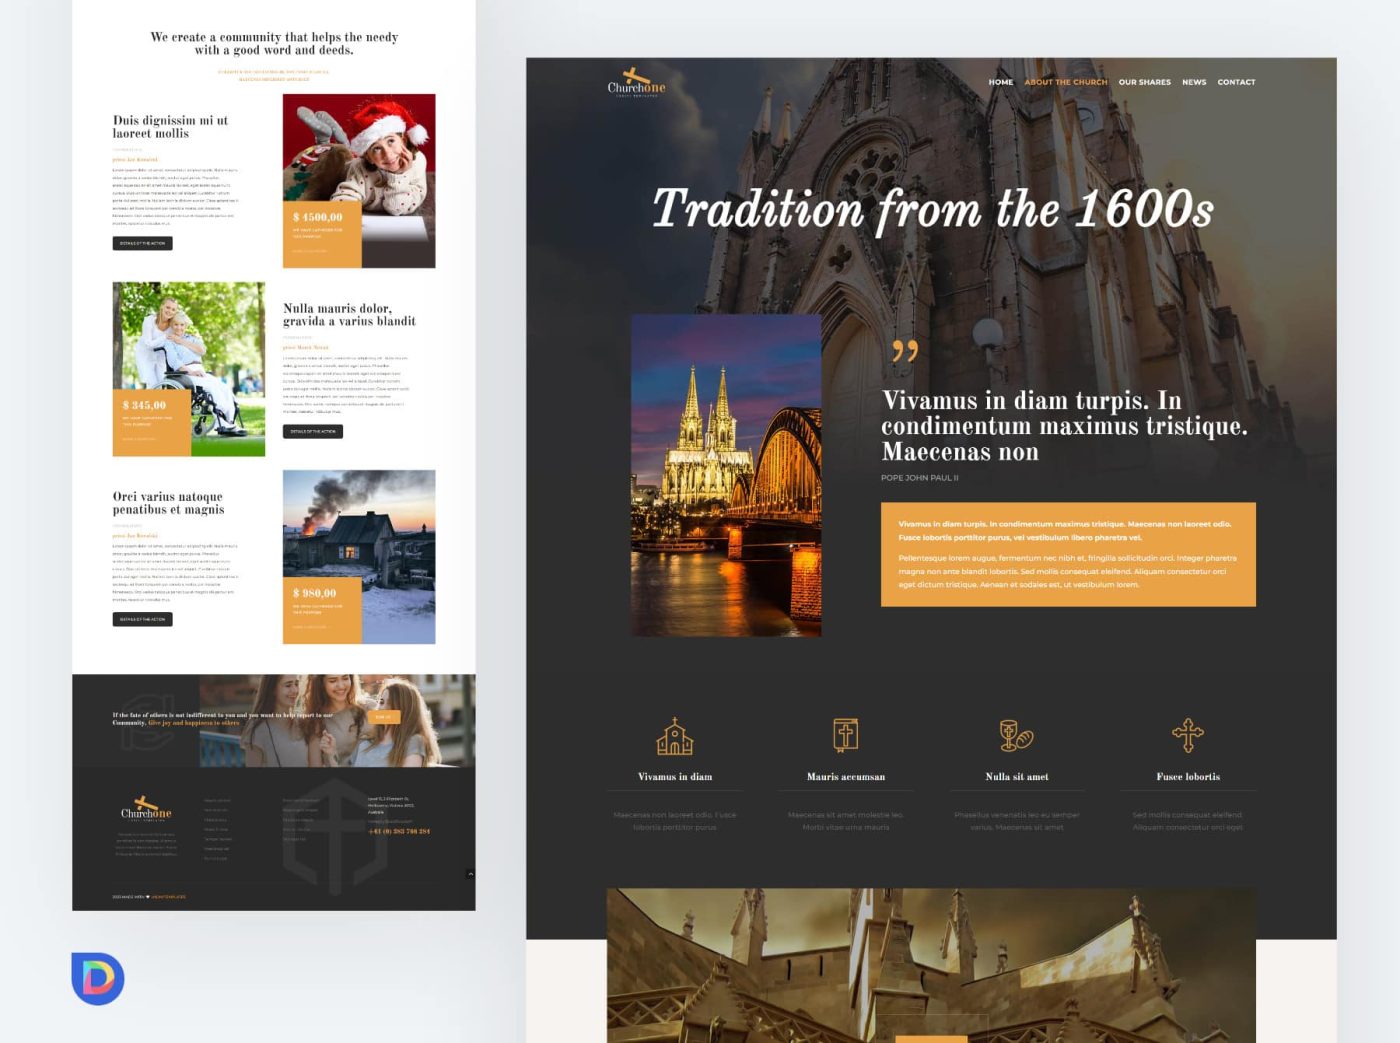Click details button under Orci varius natoque
1400x1043 pixels.
142,619
